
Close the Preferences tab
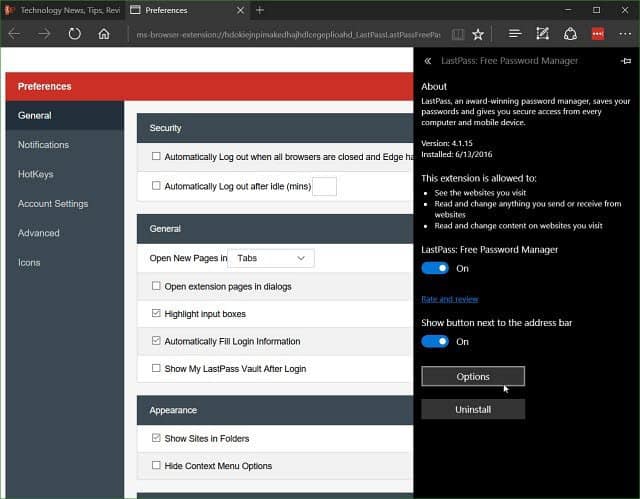pos(240,10)
